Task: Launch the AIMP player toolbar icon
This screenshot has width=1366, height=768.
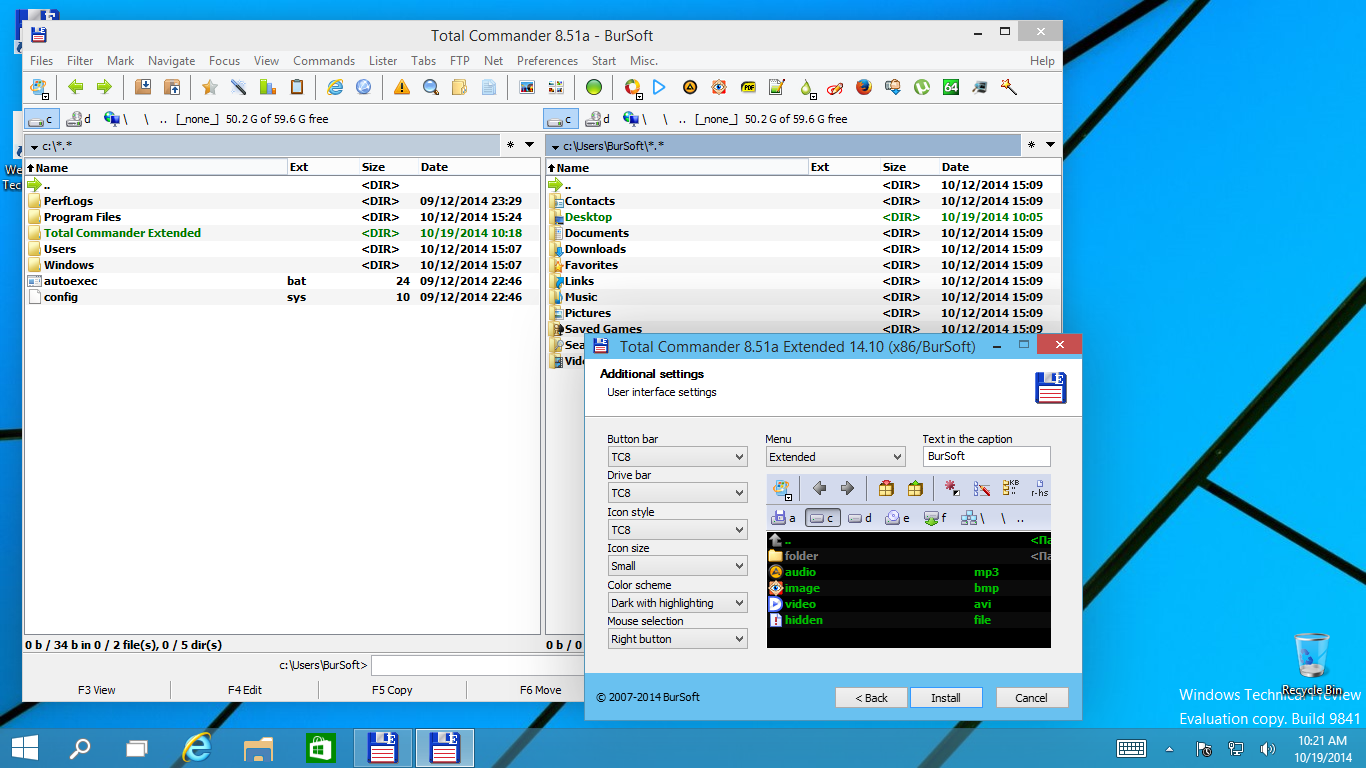Action: click(x=690, y=87)
